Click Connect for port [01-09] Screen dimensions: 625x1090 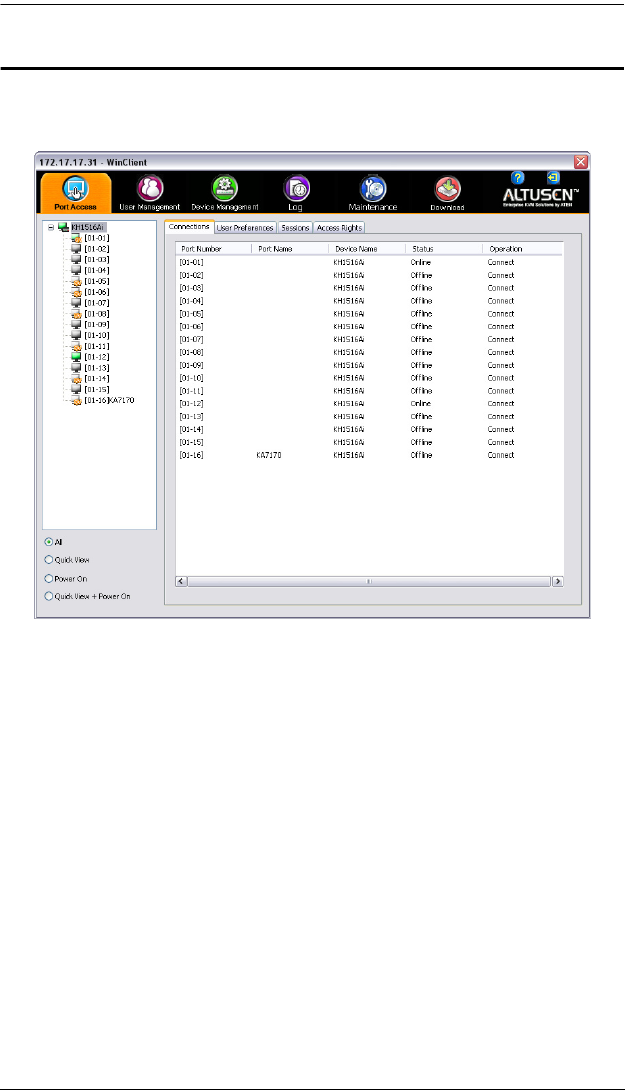(501, 366)
